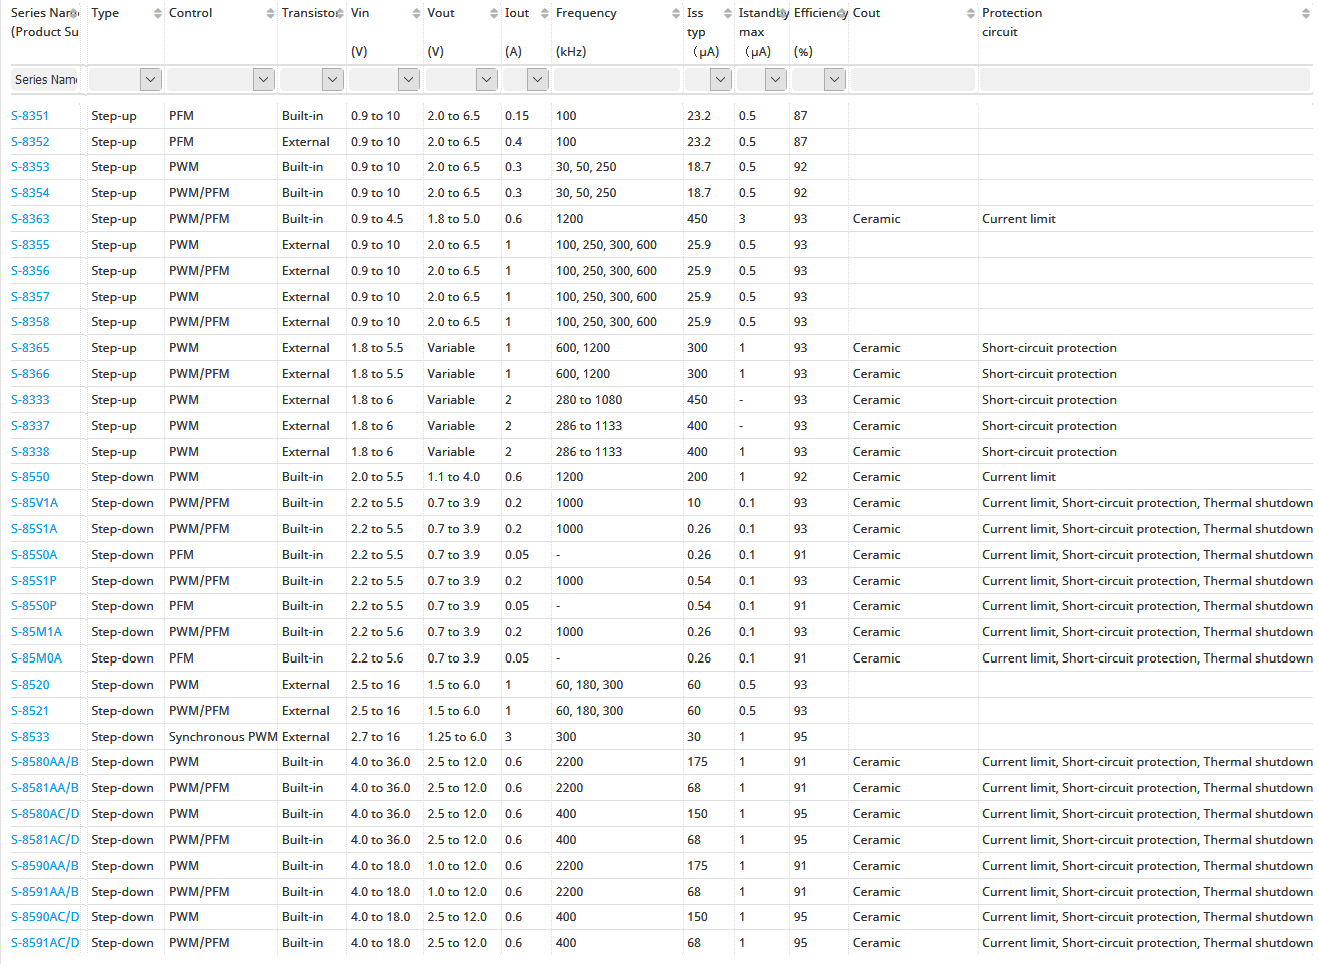Open the S-85S0P series link
The width and height of the screenshot is (1319, 967).
click(x=34, y=606)
